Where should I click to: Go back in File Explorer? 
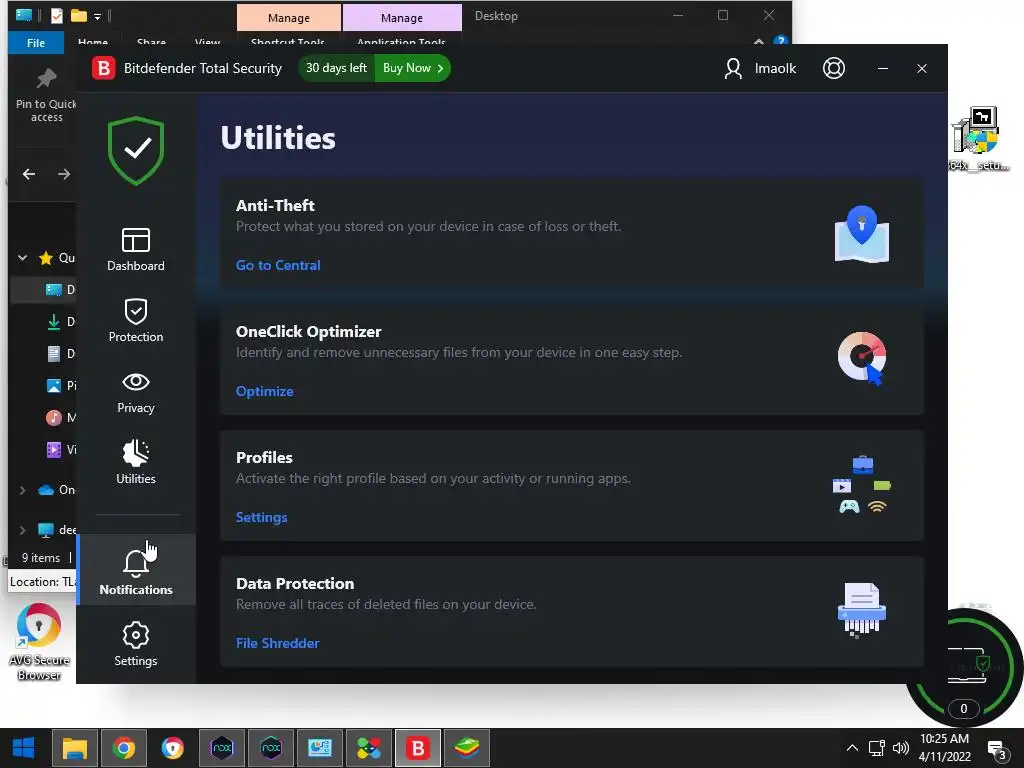pos(29,174)
